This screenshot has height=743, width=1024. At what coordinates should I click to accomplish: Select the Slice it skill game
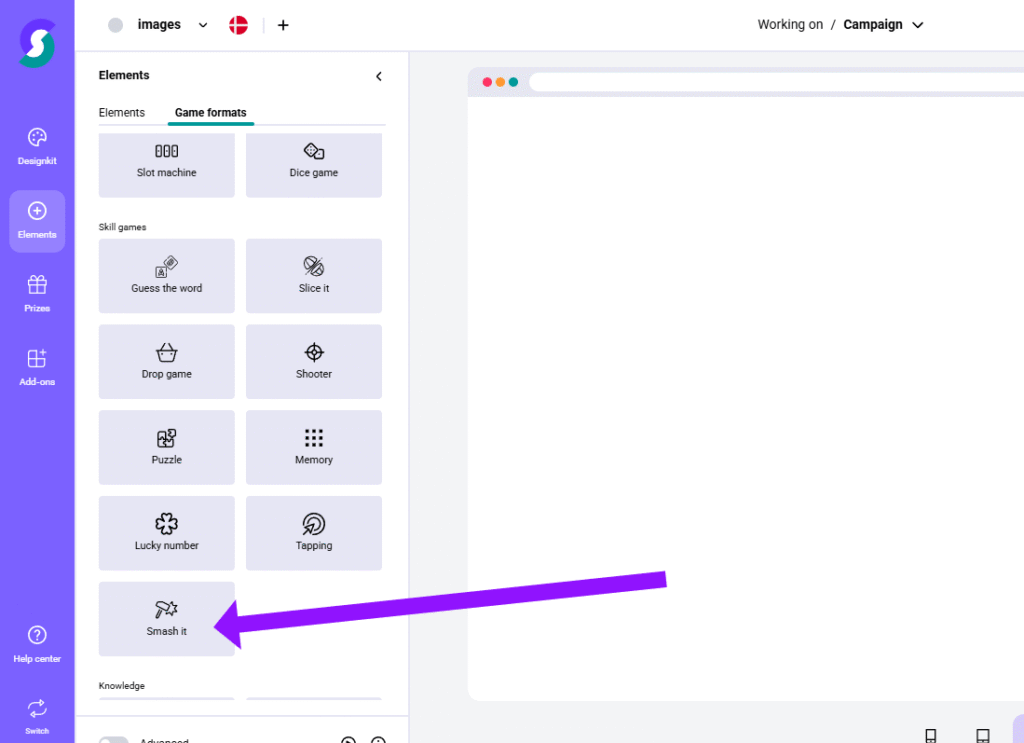(x=313, y=276)
